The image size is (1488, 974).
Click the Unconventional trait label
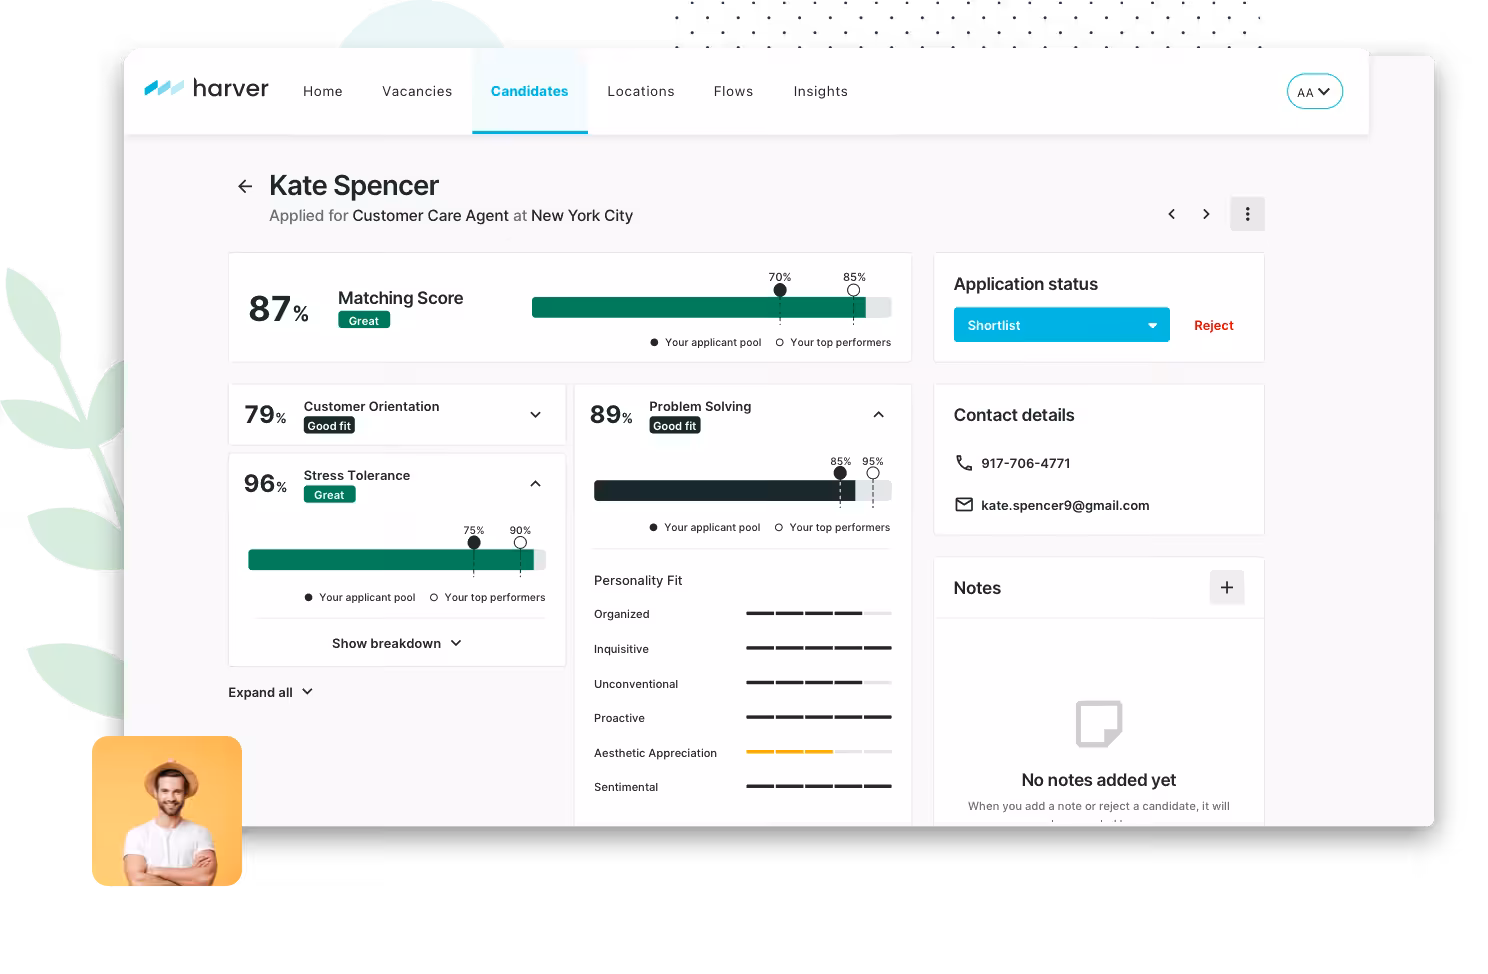point(636,684)
